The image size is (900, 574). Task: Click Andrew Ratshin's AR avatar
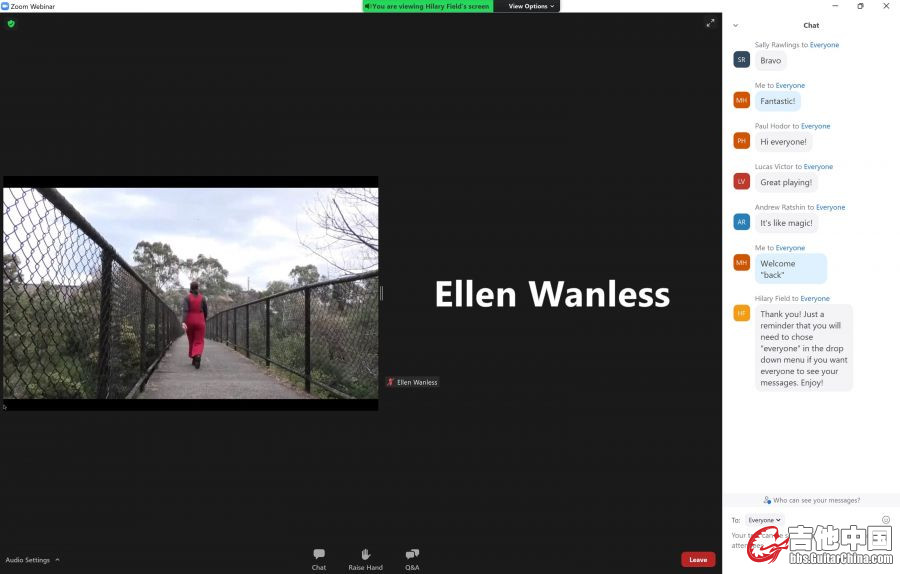pos(741,222)
